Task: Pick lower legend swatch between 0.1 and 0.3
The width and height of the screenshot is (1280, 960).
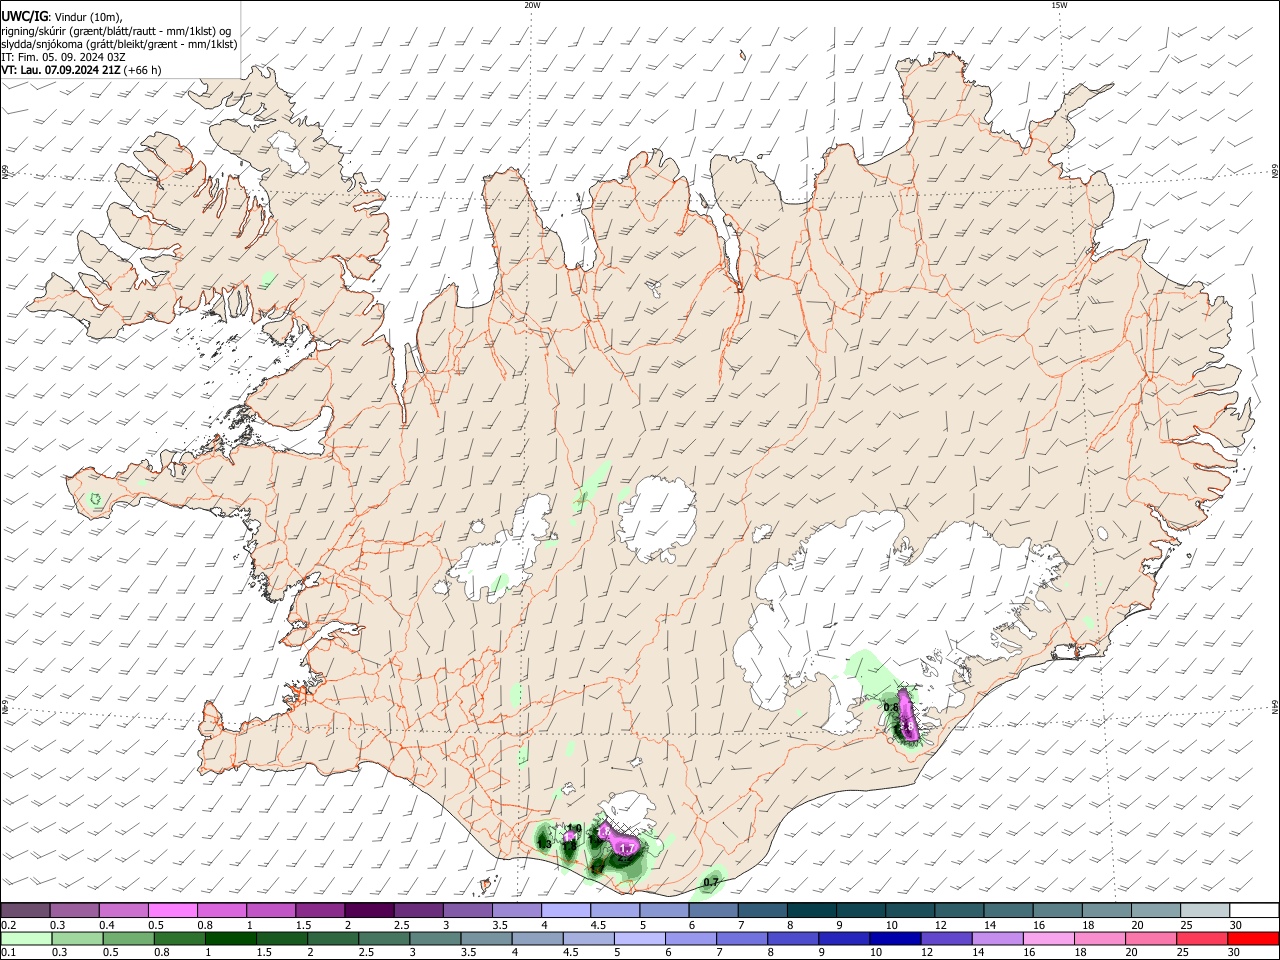Action: [27, 938]
